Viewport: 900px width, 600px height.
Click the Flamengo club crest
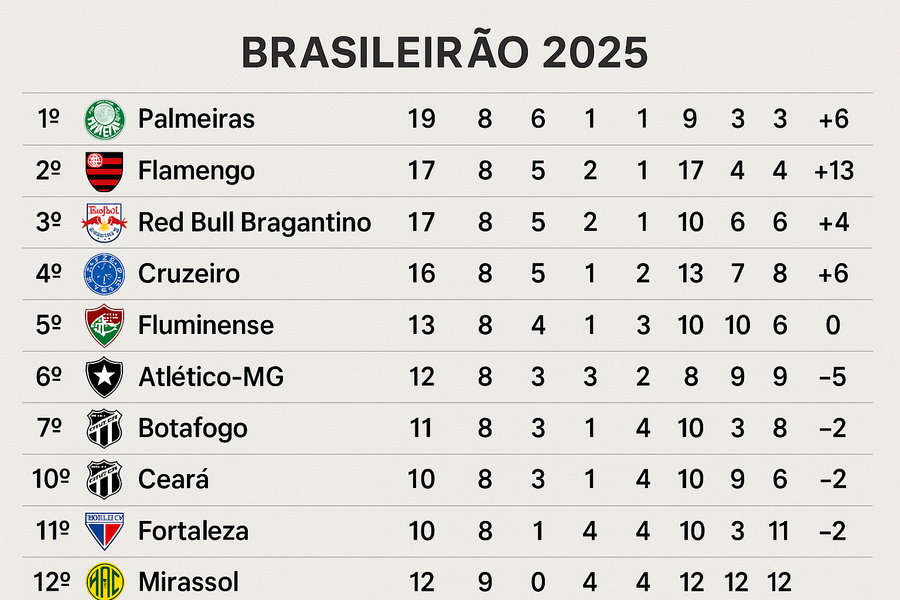click(104, 171)
